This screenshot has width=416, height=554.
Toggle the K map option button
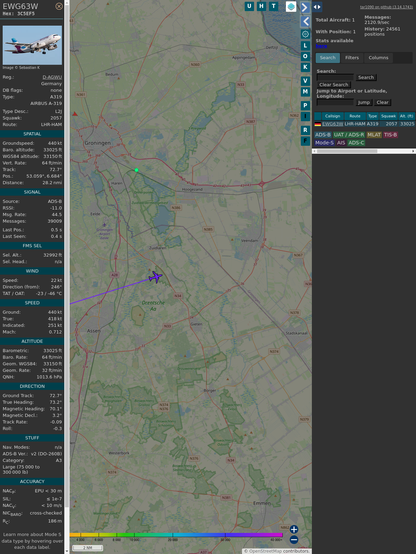point(305,67)
